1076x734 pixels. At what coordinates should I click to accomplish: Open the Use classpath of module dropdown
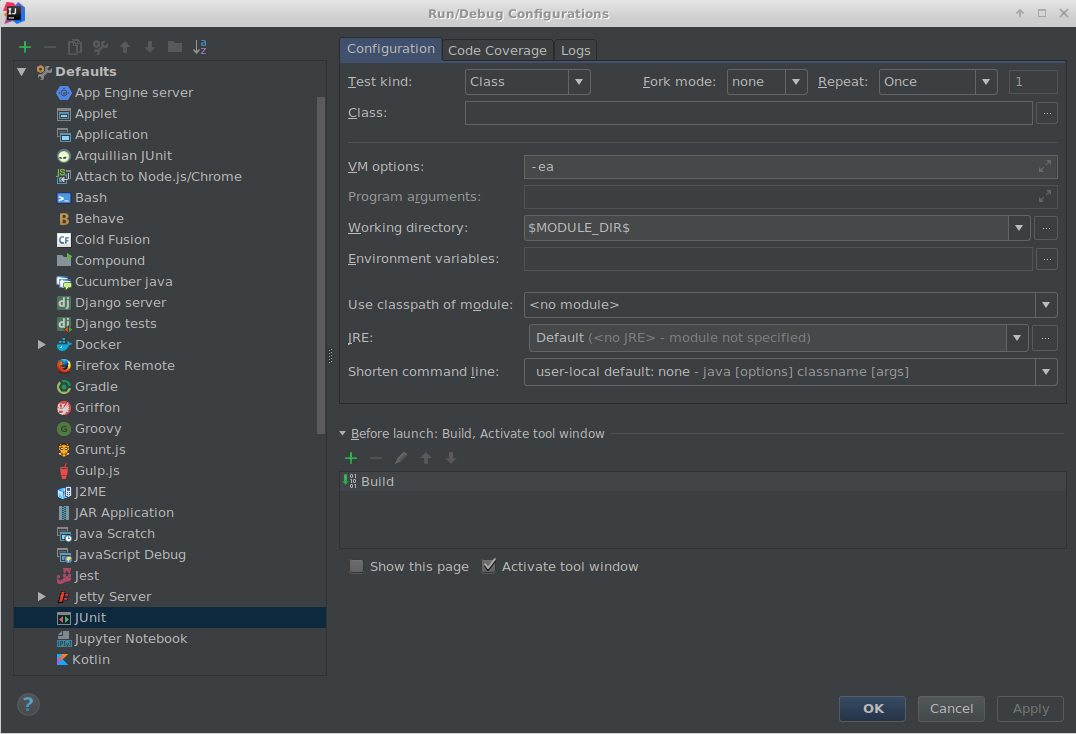click(791, 305)
